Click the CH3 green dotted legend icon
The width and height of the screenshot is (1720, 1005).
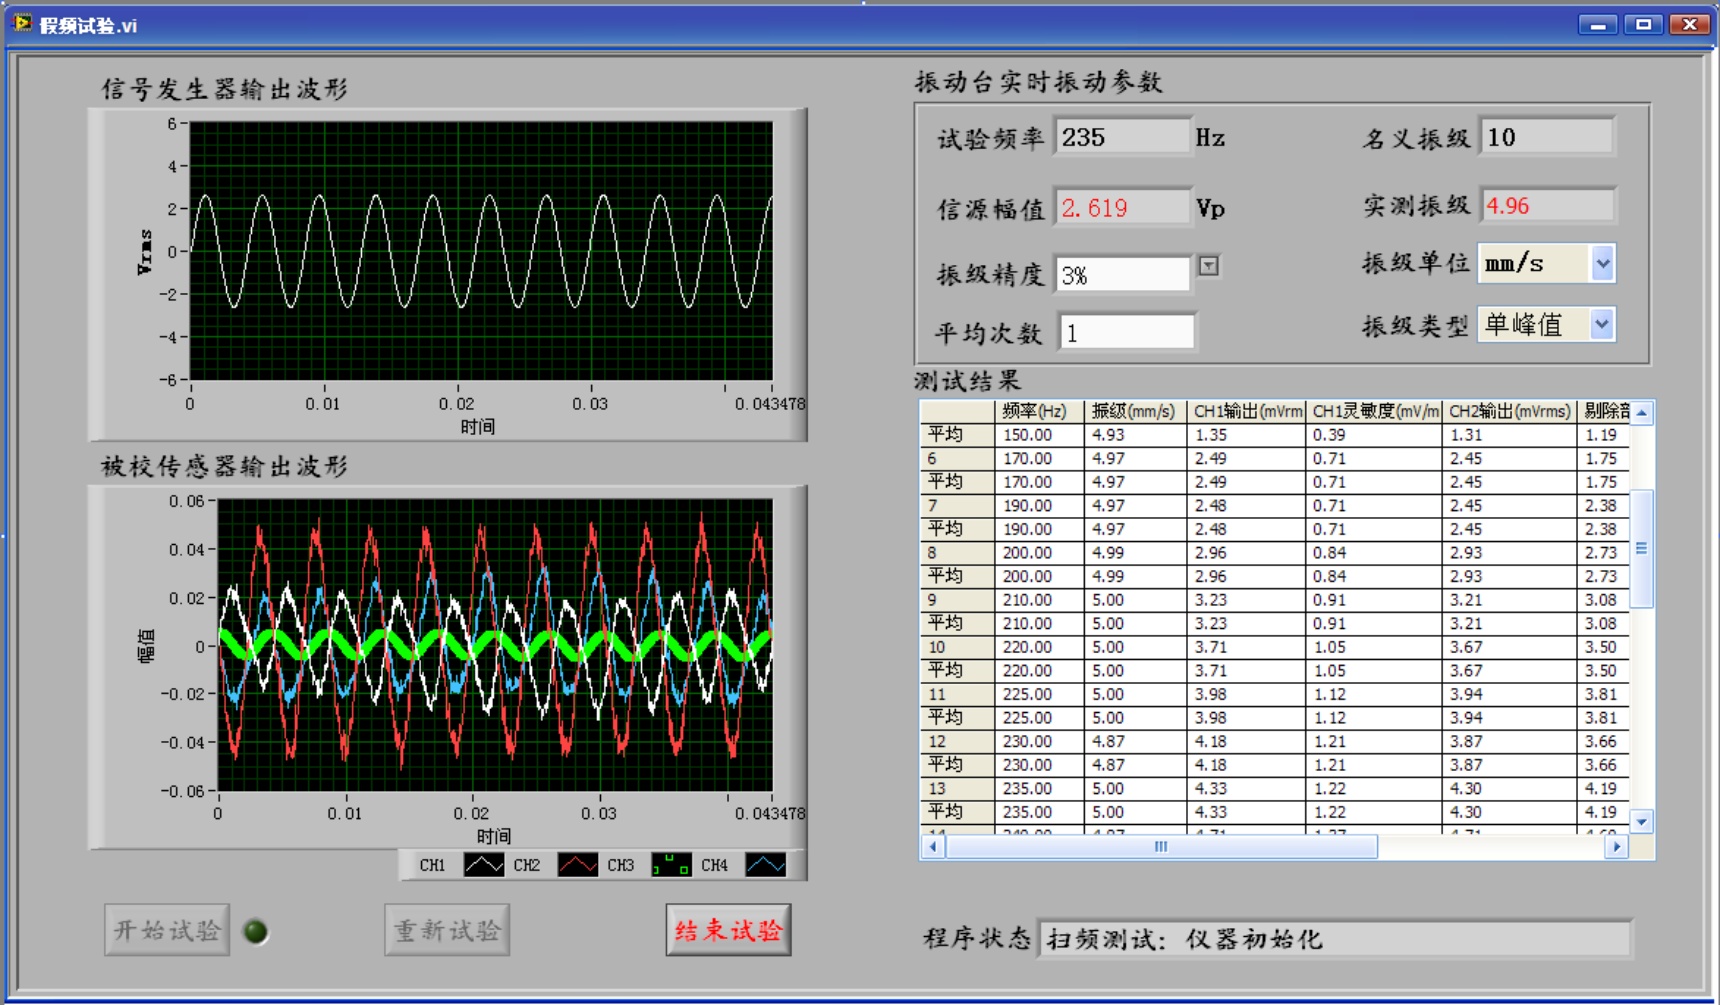click(x=671, y=865)
